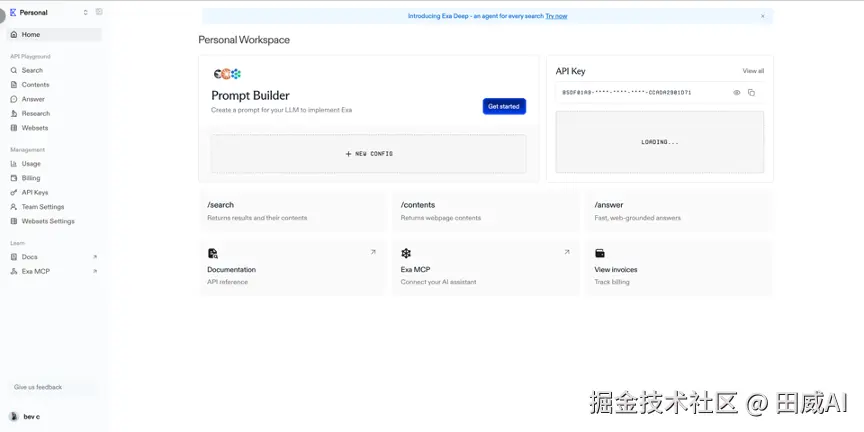
Task: Click the Exa MCP icon in sidebar
Action: coord(14,271)
